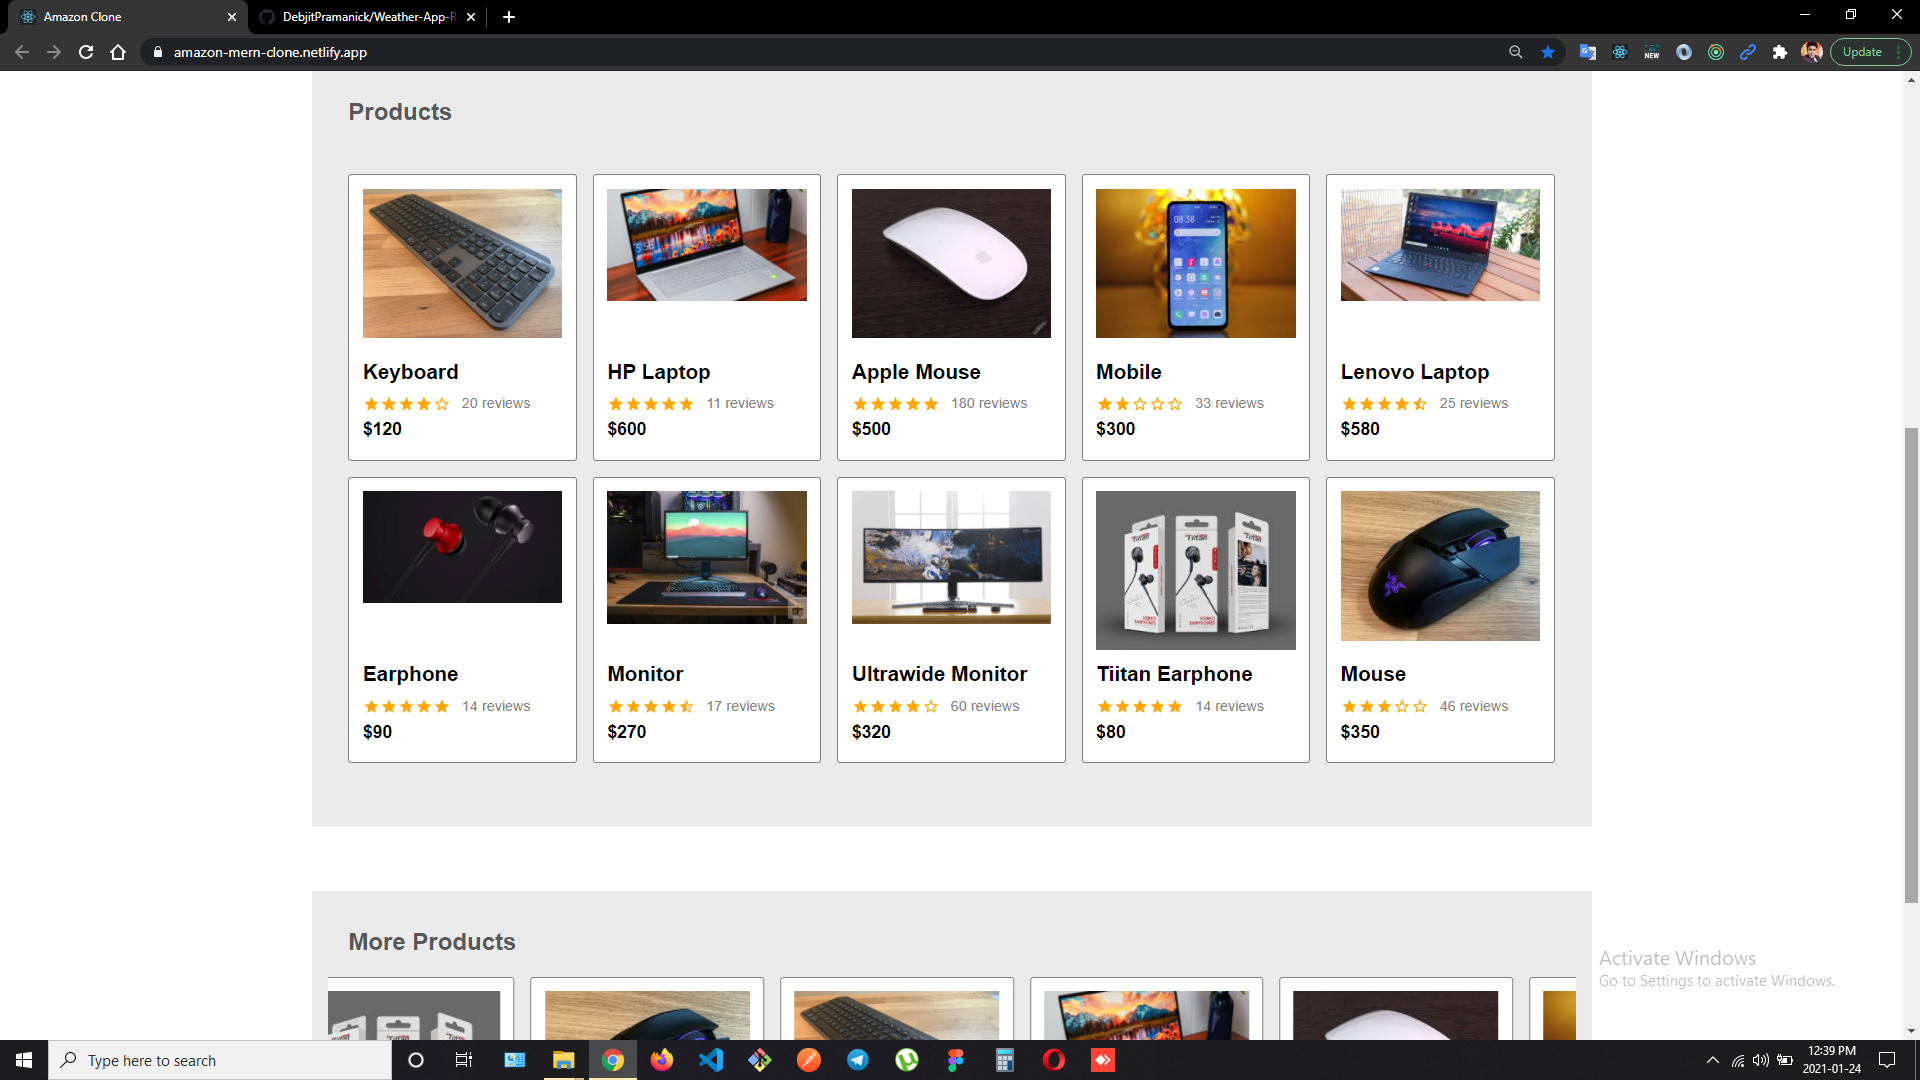Open the Chrome extensions puzzle icon
The height and width of the screenshot is (1080, 1920).
pos(1779,52)
